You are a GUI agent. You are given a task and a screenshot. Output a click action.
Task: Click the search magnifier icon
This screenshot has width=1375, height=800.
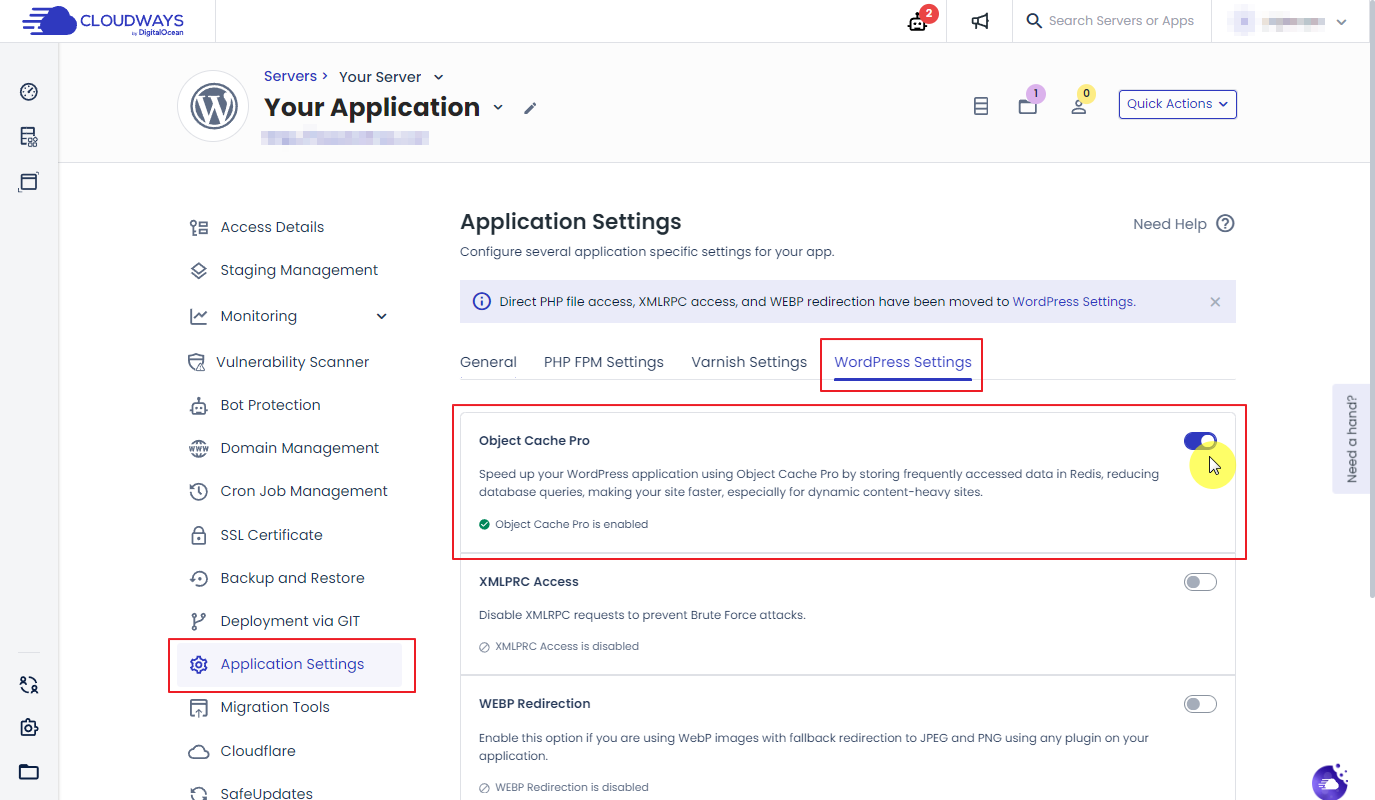[1034, 21]
